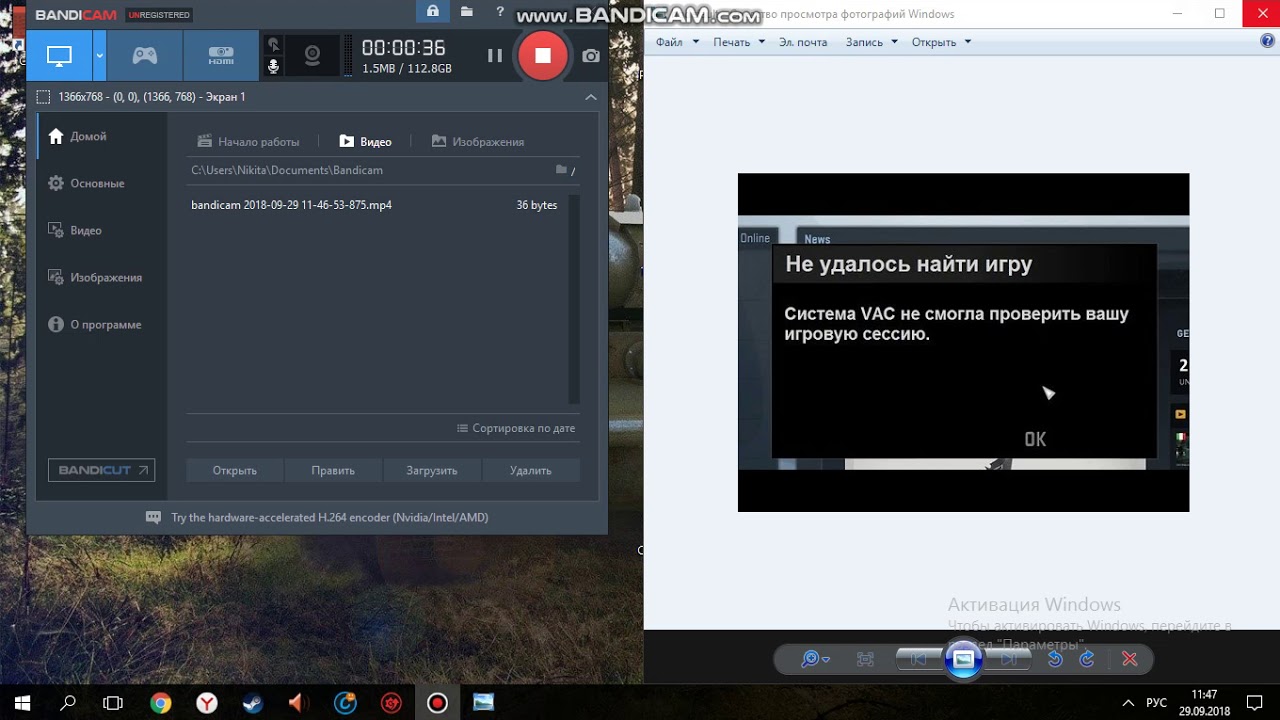This screenshot has height=720, width=1280.
Task: Open the О программе section
Action: [x=101, y=324]
